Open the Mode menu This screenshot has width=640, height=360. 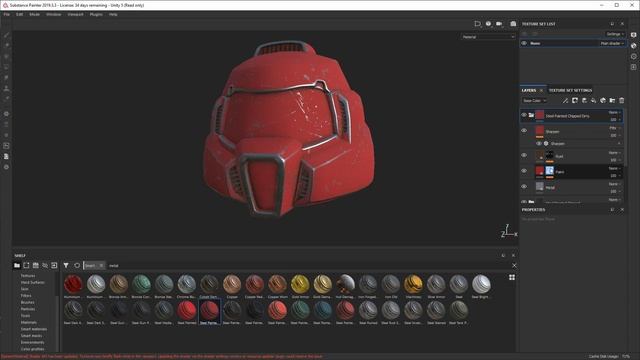click(34, 14)
